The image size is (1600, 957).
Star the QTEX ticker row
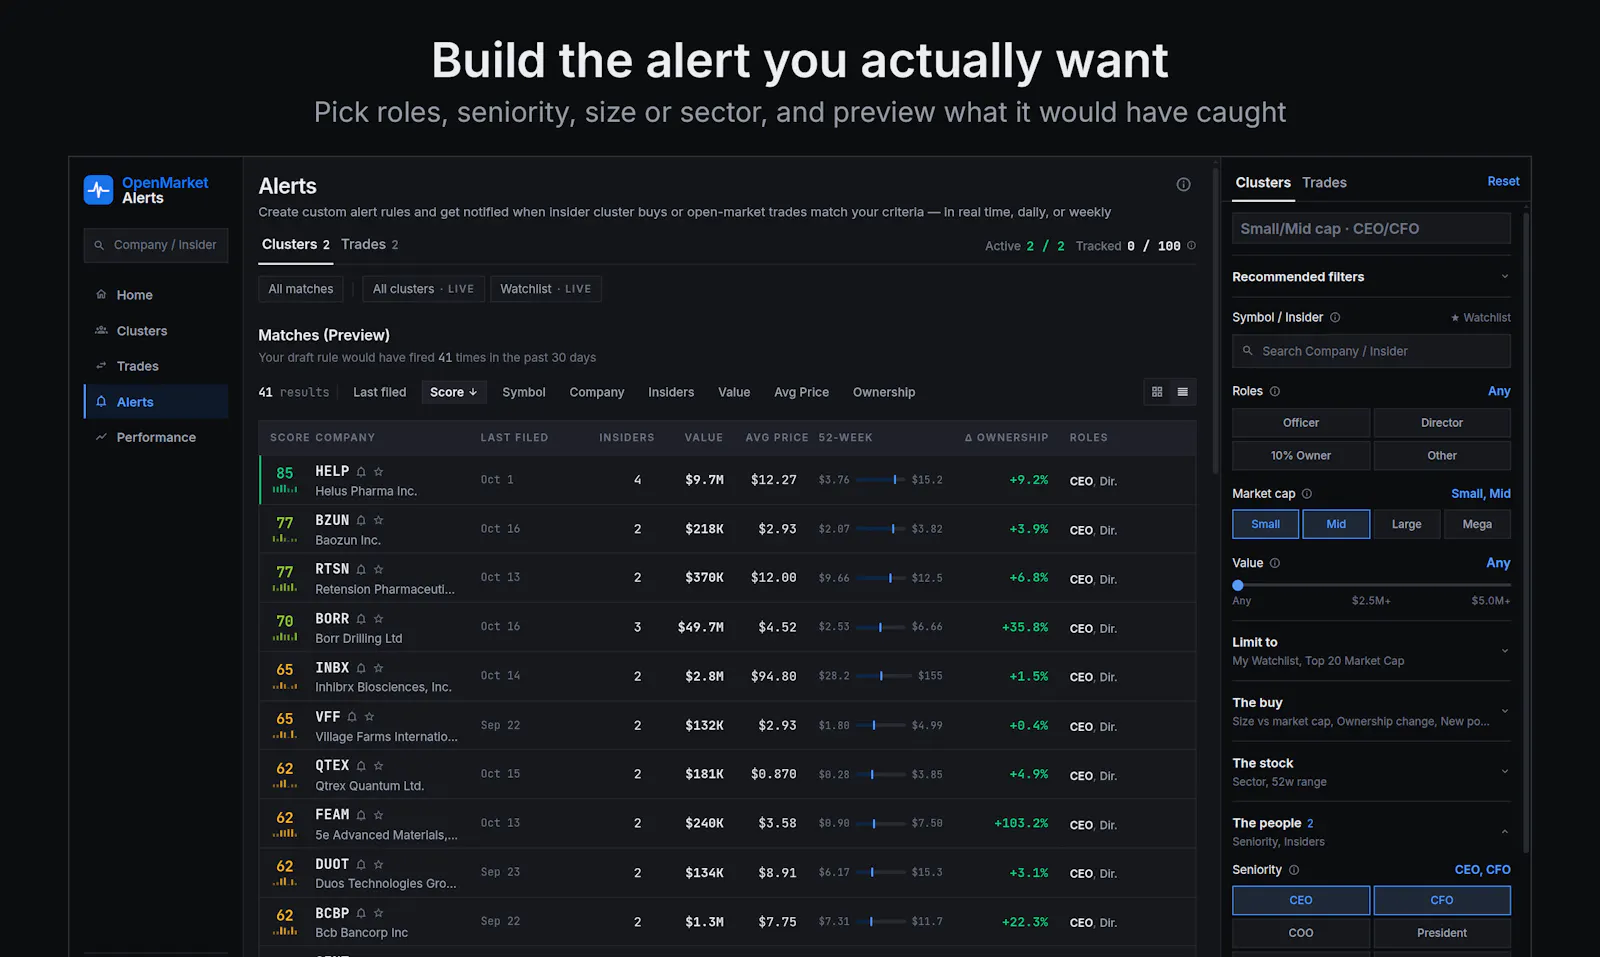[378, 765]
